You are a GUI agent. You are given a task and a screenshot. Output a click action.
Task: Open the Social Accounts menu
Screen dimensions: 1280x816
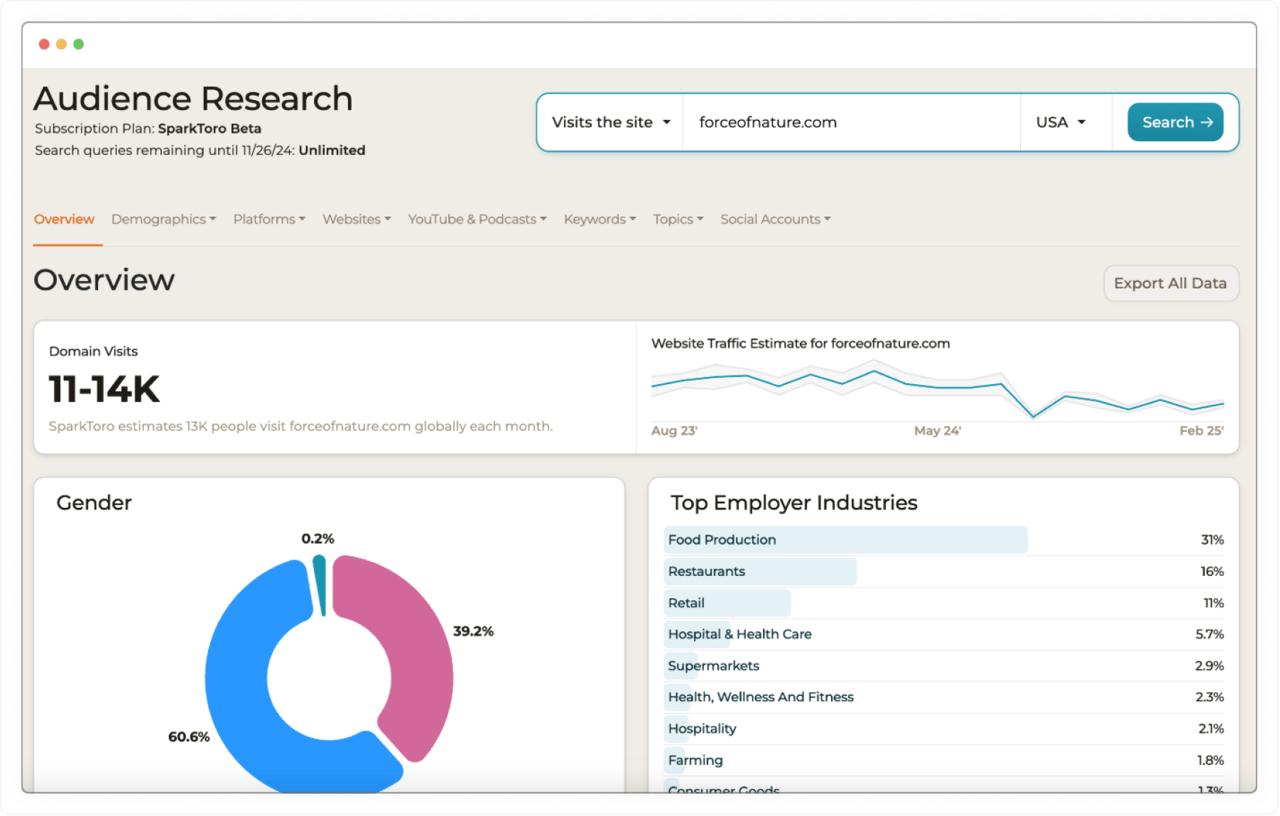click(x=775, y=219)
